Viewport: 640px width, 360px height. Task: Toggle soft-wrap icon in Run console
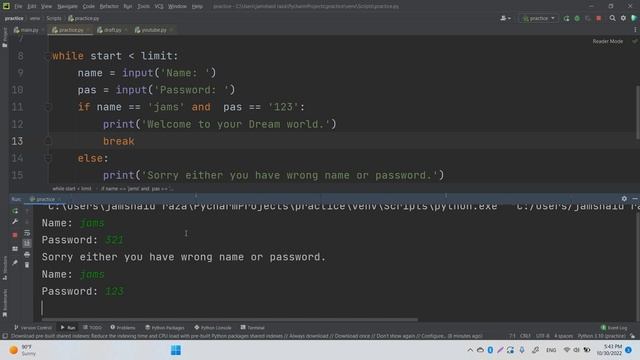tap(27, 233)
